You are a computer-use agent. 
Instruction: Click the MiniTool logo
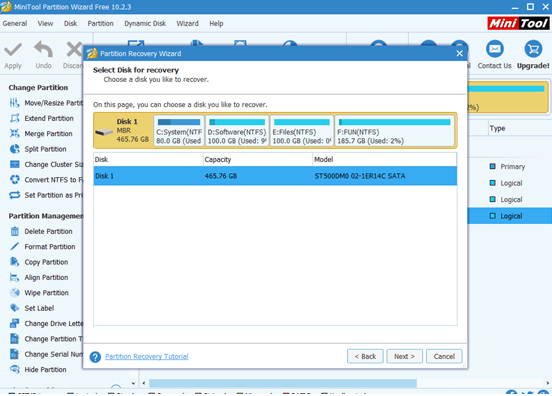point(518,24)
